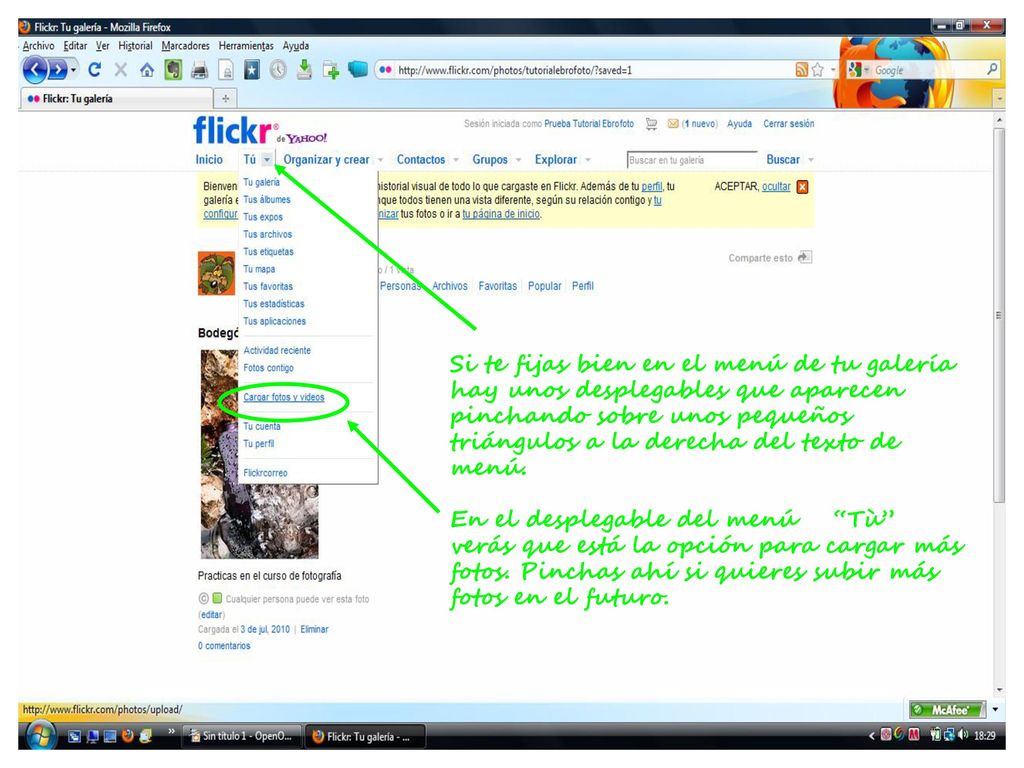Click the page vertical scrollbar thumb
Viewport: 1024px width, 768px height.
[999, 315]
